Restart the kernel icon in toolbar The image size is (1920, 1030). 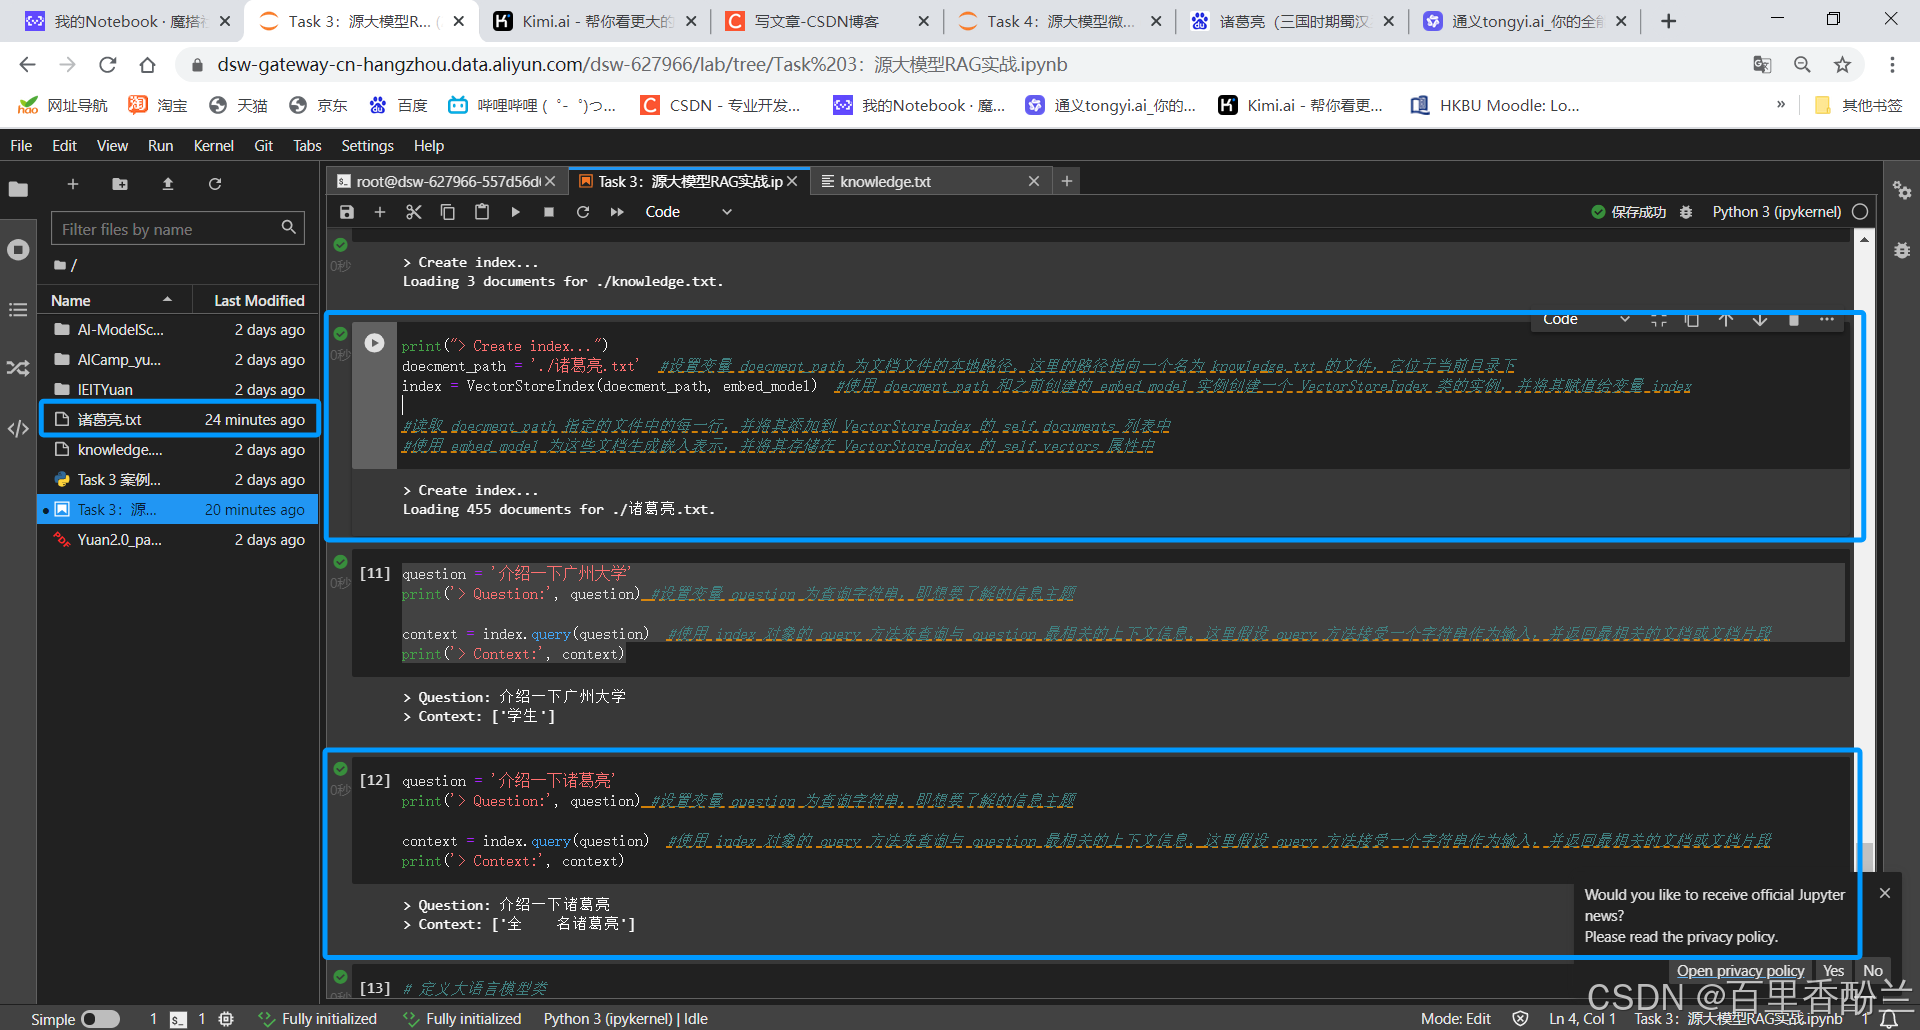[x=583, y=212]
